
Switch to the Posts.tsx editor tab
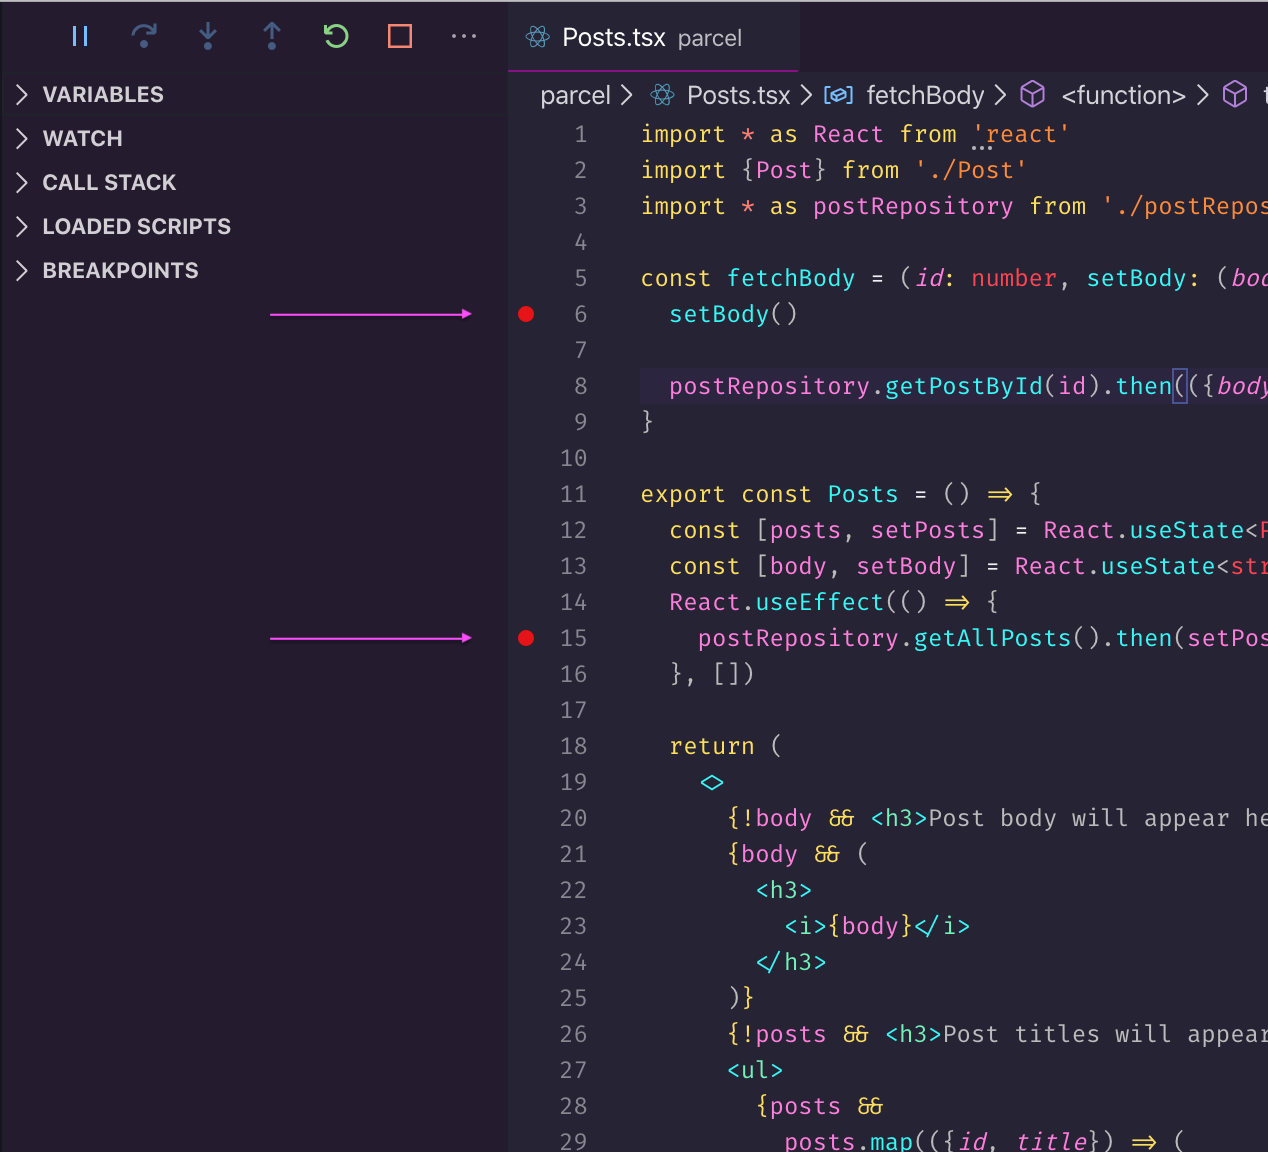(x=614, y=38)
